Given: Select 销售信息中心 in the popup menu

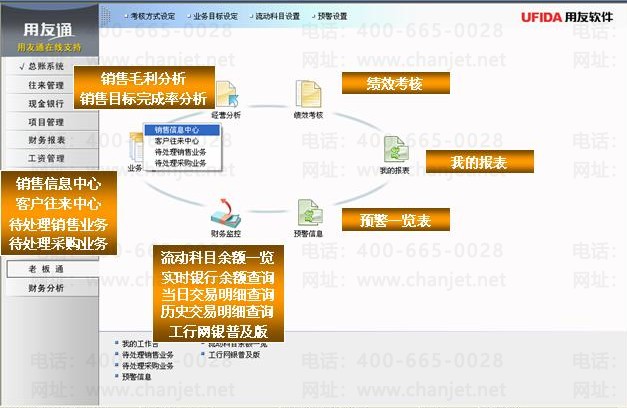Looking at the screenshot, I should [x=182, y=130].
